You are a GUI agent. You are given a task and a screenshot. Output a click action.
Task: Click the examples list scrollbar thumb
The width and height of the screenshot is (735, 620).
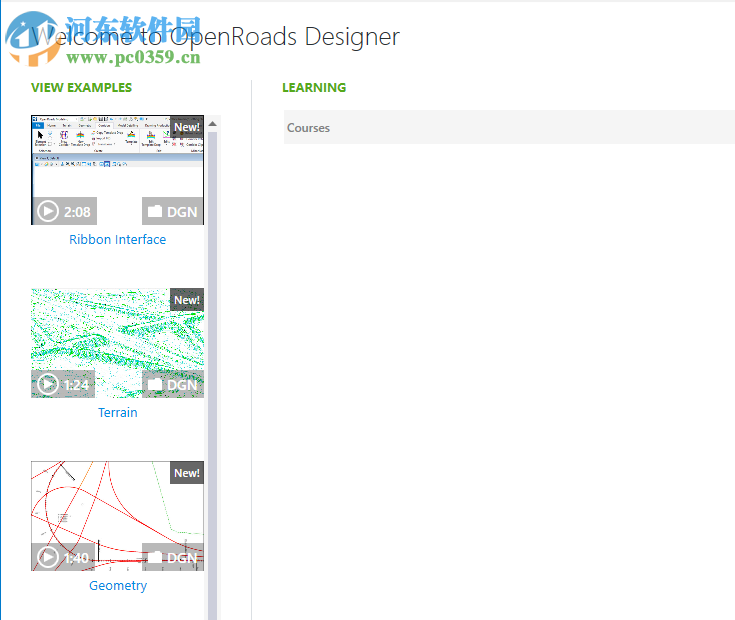coord(212,375)
